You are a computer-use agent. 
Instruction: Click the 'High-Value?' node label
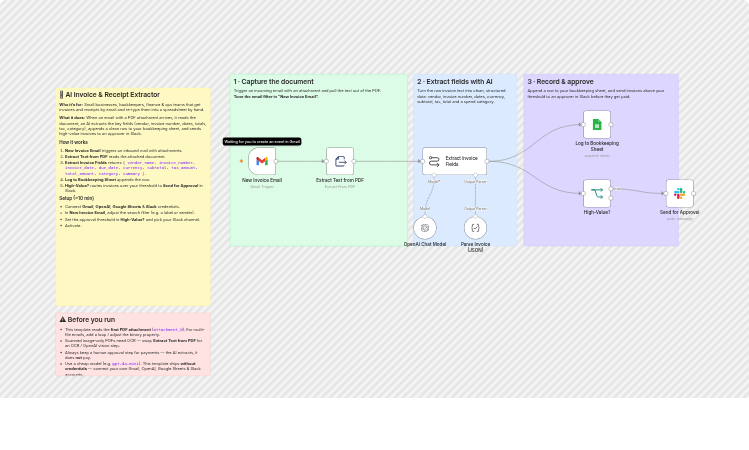point(597,212)
